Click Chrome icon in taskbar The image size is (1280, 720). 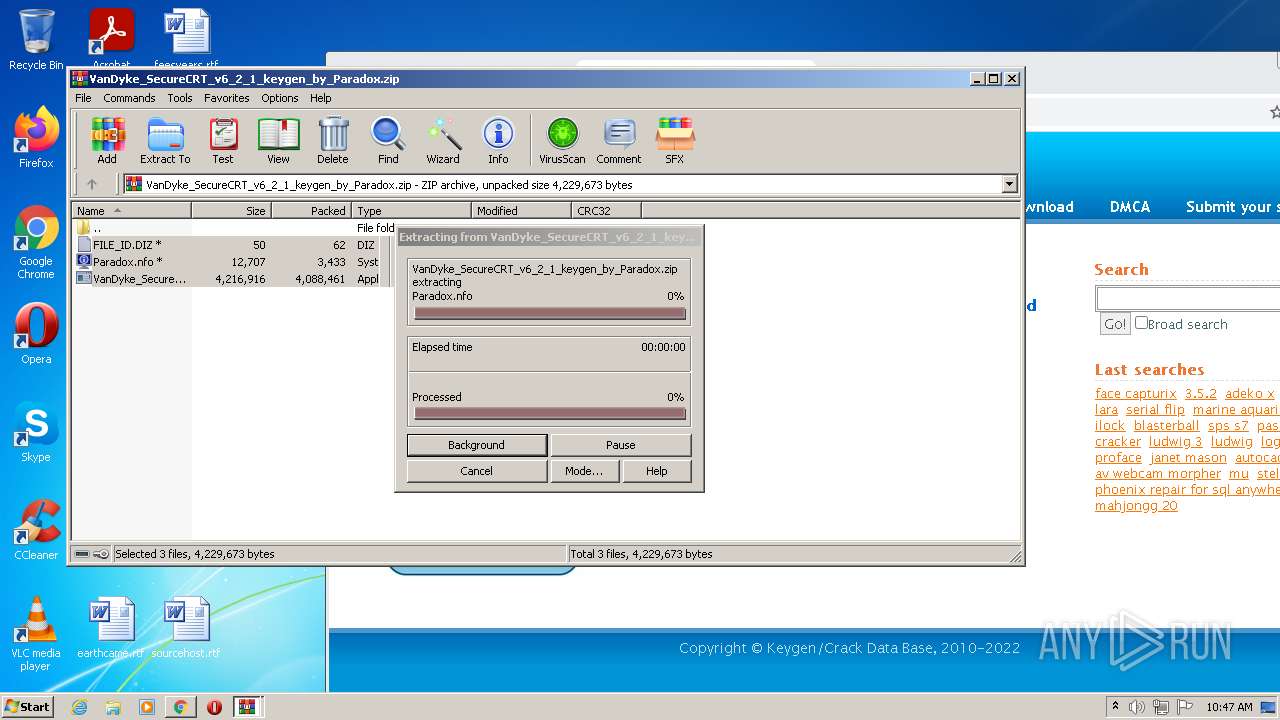pos(180,707)
